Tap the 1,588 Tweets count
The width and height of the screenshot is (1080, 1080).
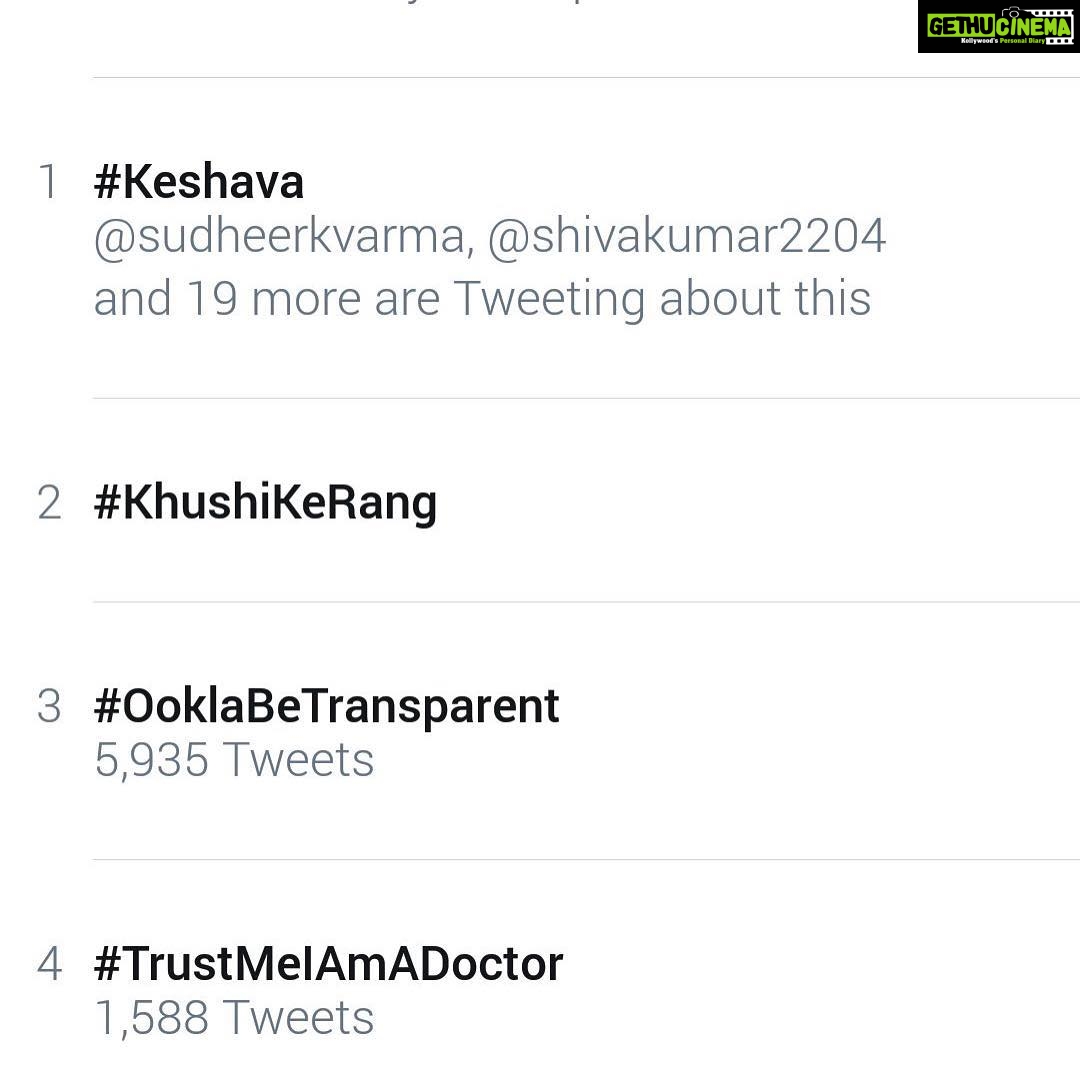[234, 1017]
